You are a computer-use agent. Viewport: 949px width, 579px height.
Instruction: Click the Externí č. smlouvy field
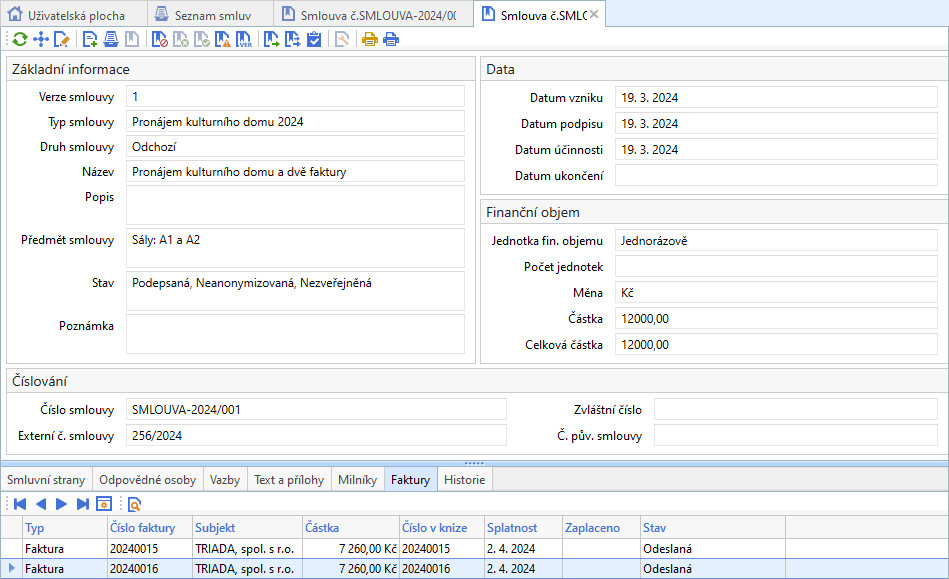tap(315, 435)
